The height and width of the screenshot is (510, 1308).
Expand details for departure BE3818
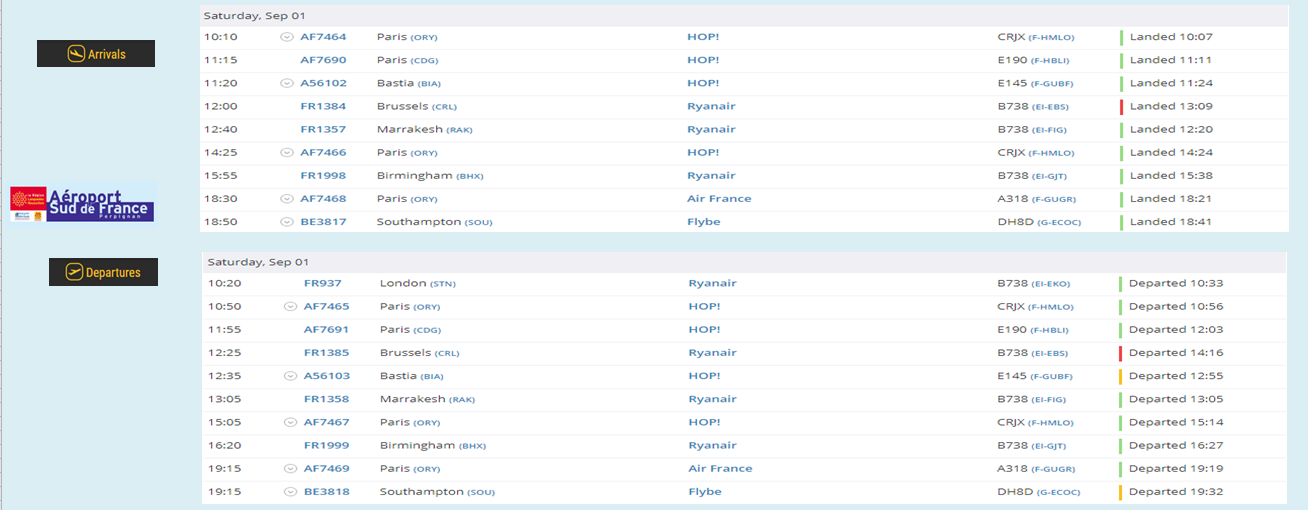click(290, 492)
